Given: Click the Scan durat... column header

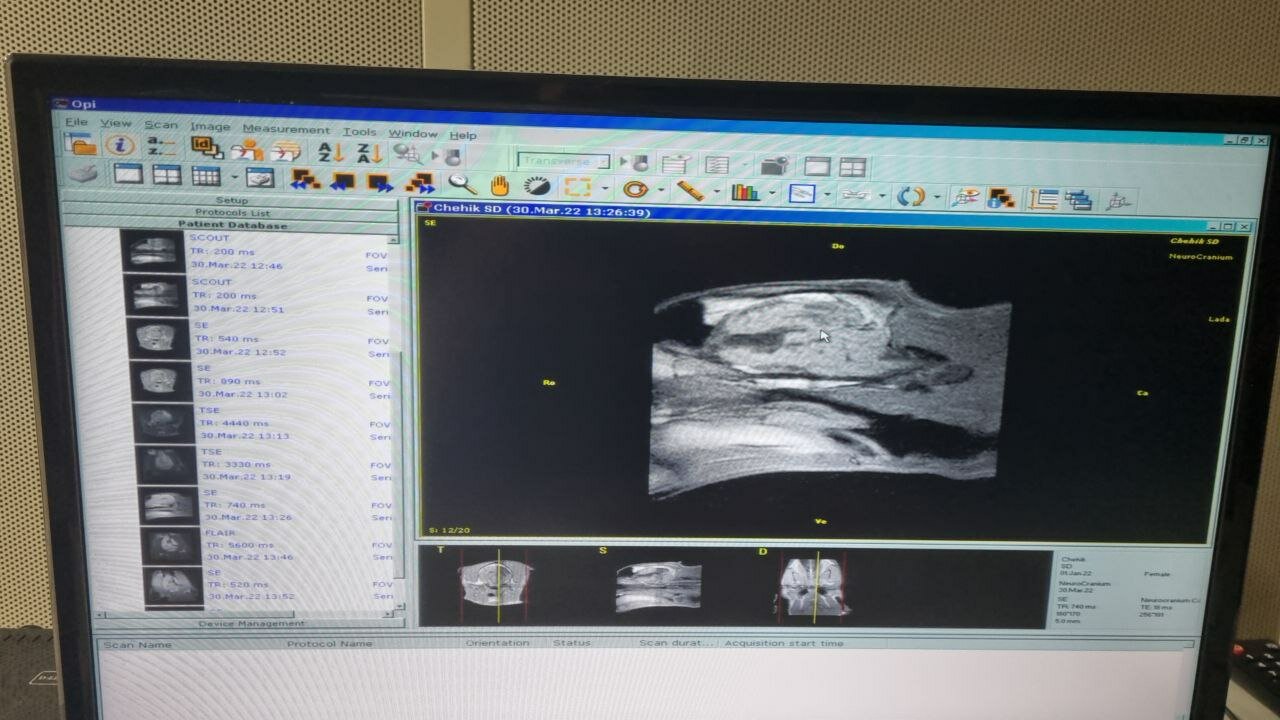Looking at the screenshot, I should coord(677,643).
